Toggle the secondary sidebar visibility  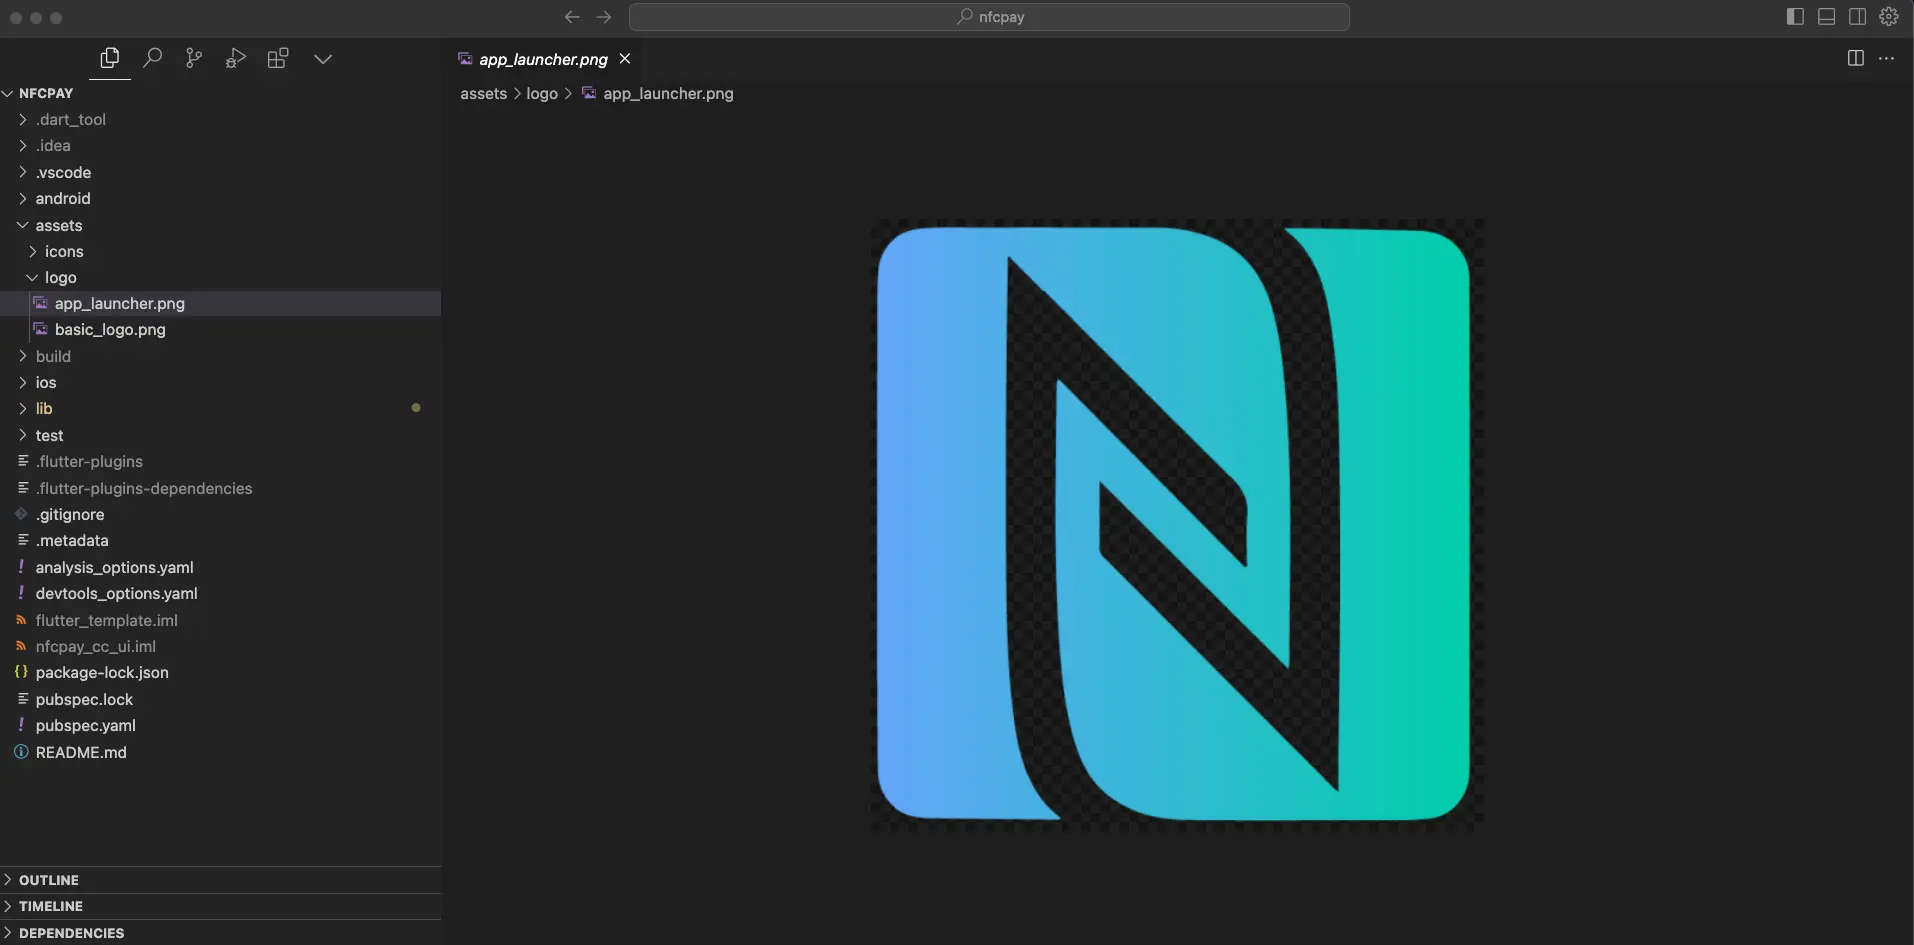click(x=1857, y=16)
